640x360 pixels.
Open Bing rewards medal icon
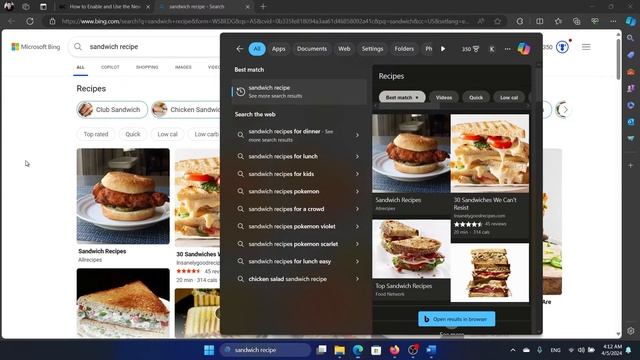(562, 47)
